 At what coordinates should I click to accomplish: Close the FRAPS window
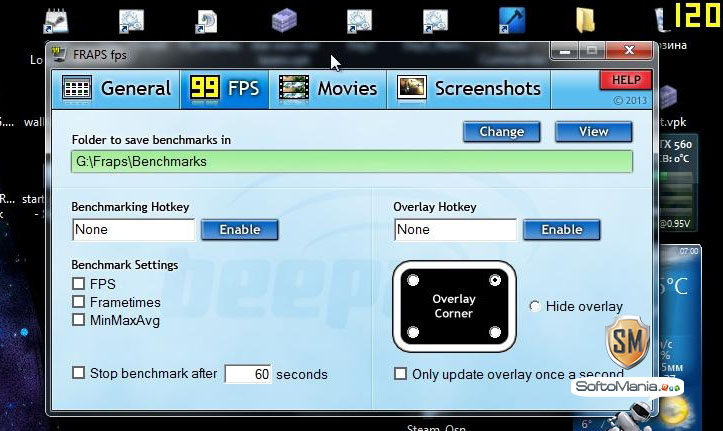[629, 51]
